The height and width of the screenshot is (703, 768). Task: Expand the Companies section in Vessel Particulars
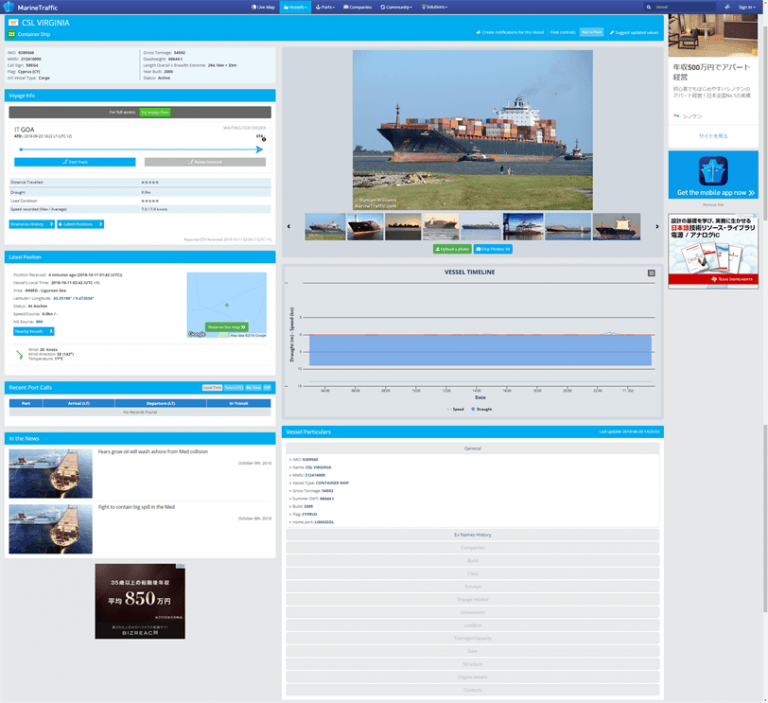click(x=473, y=548)
